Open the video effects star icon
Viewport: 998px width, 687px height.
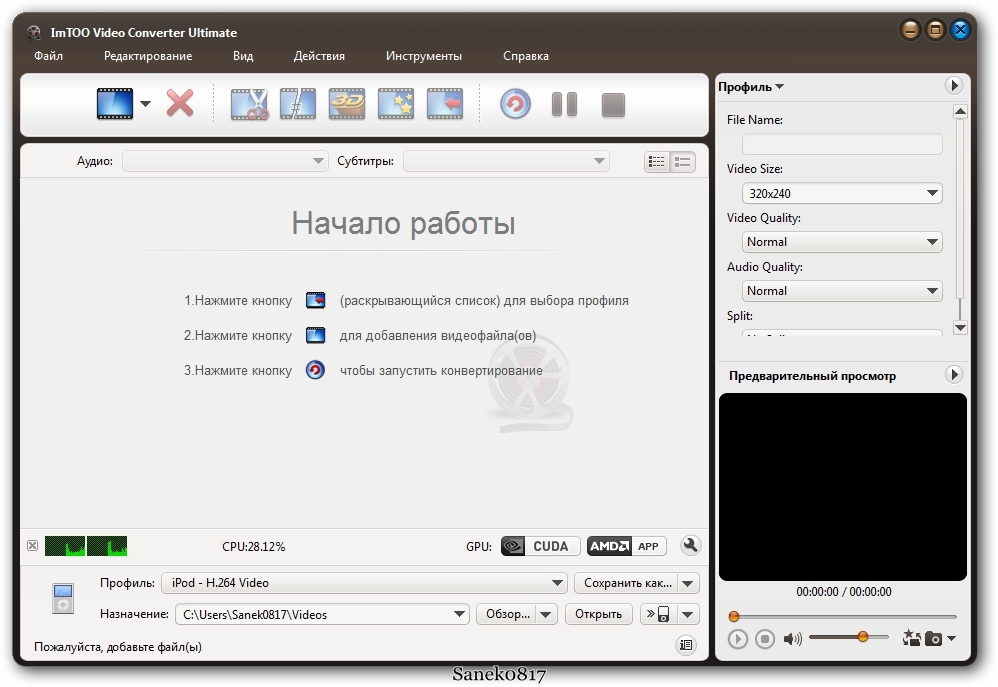click(396, 104)
